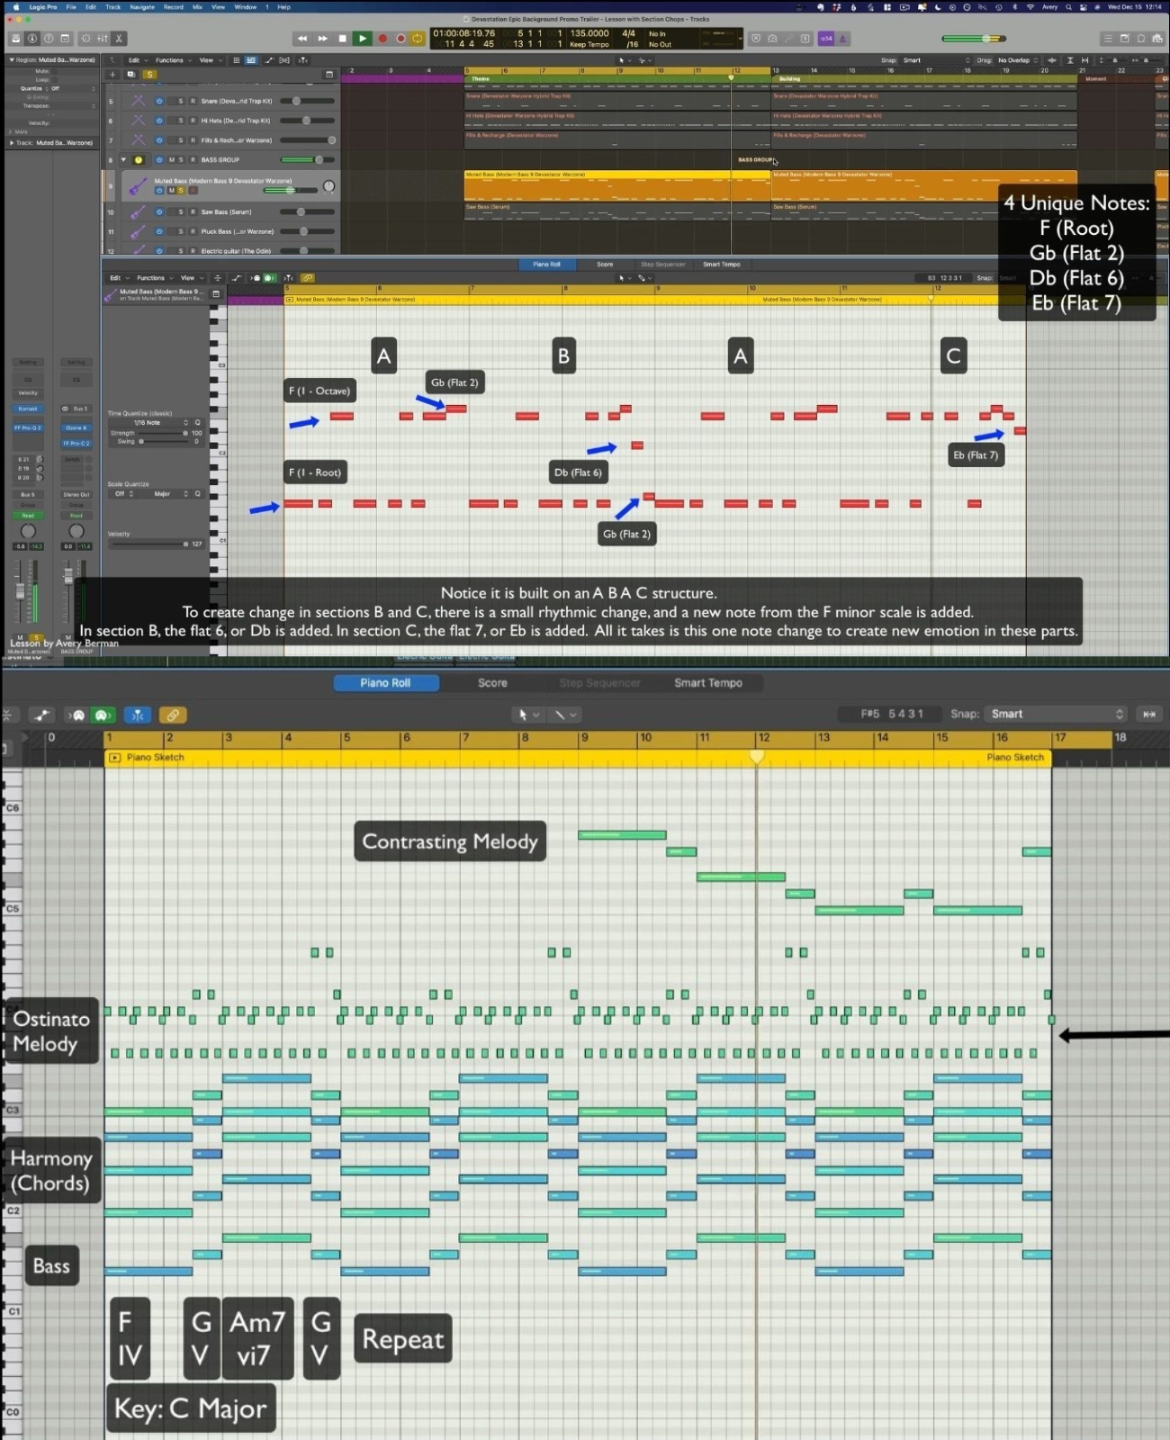This screenshot has height=1440, width=1170.
Task: Click the Fast Forward button in transport
Action: [x=322, y=39]
